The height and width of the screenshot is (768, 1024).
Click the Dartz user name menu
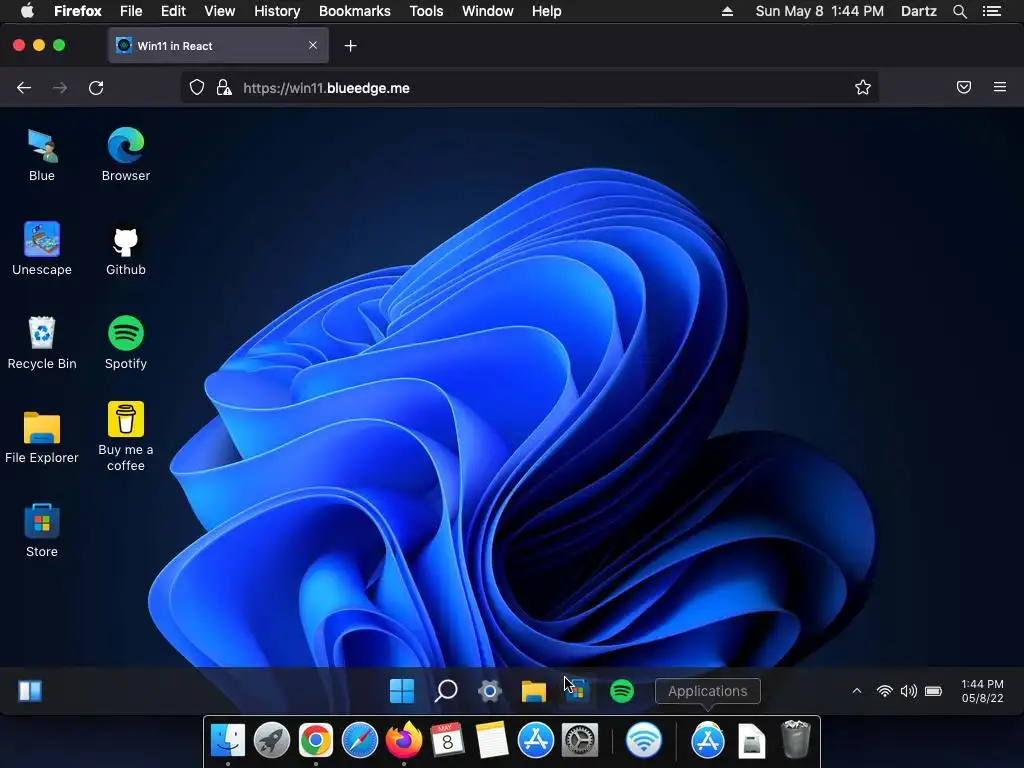[918, 11]
